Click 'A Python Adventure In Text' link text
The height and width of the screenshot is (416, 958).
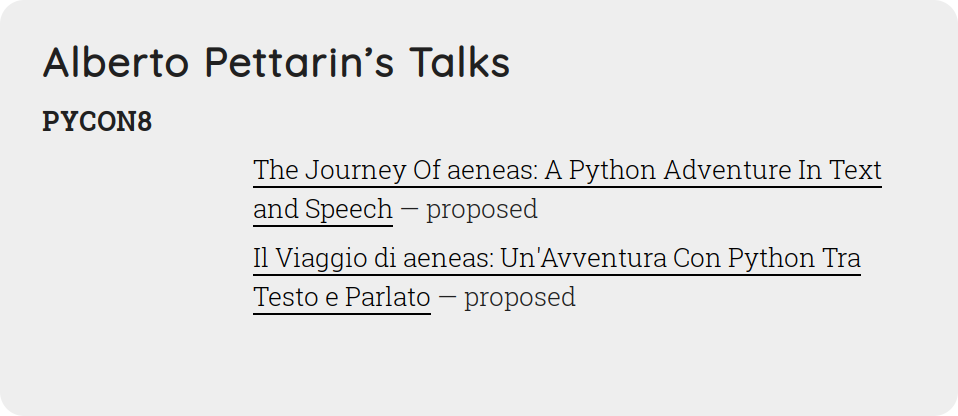pos(713,170)
